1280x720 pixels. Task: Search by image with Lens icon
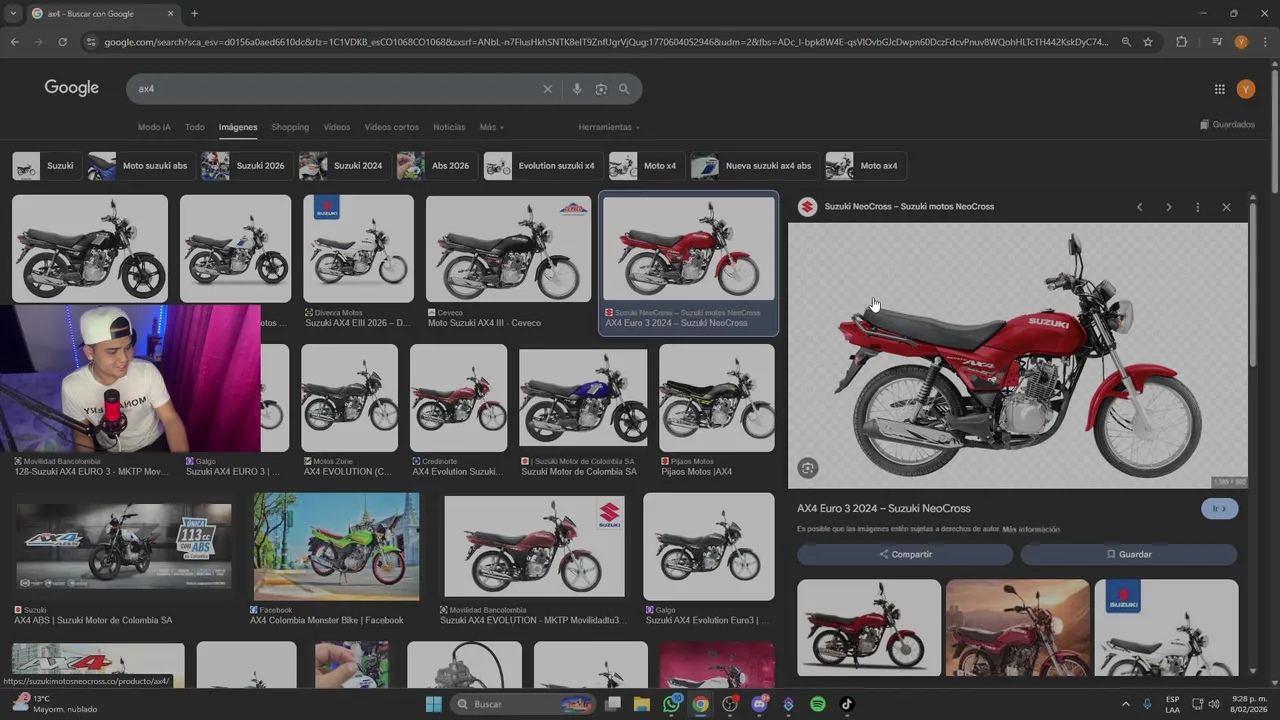coord(600,89)
